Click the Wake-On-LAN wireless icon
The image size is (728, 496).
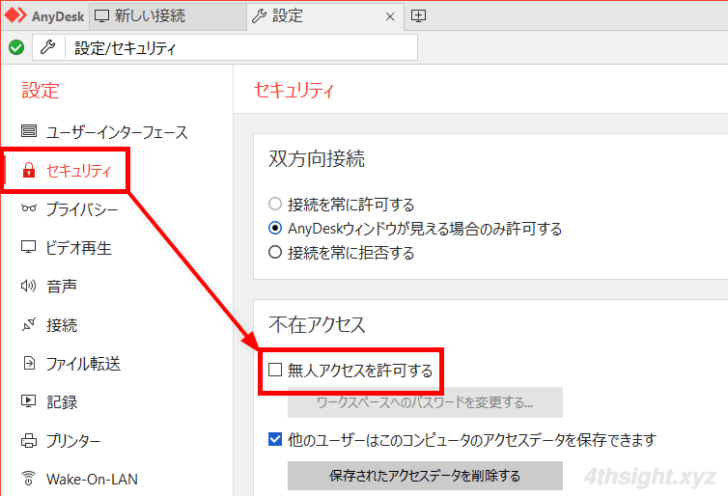28,478
